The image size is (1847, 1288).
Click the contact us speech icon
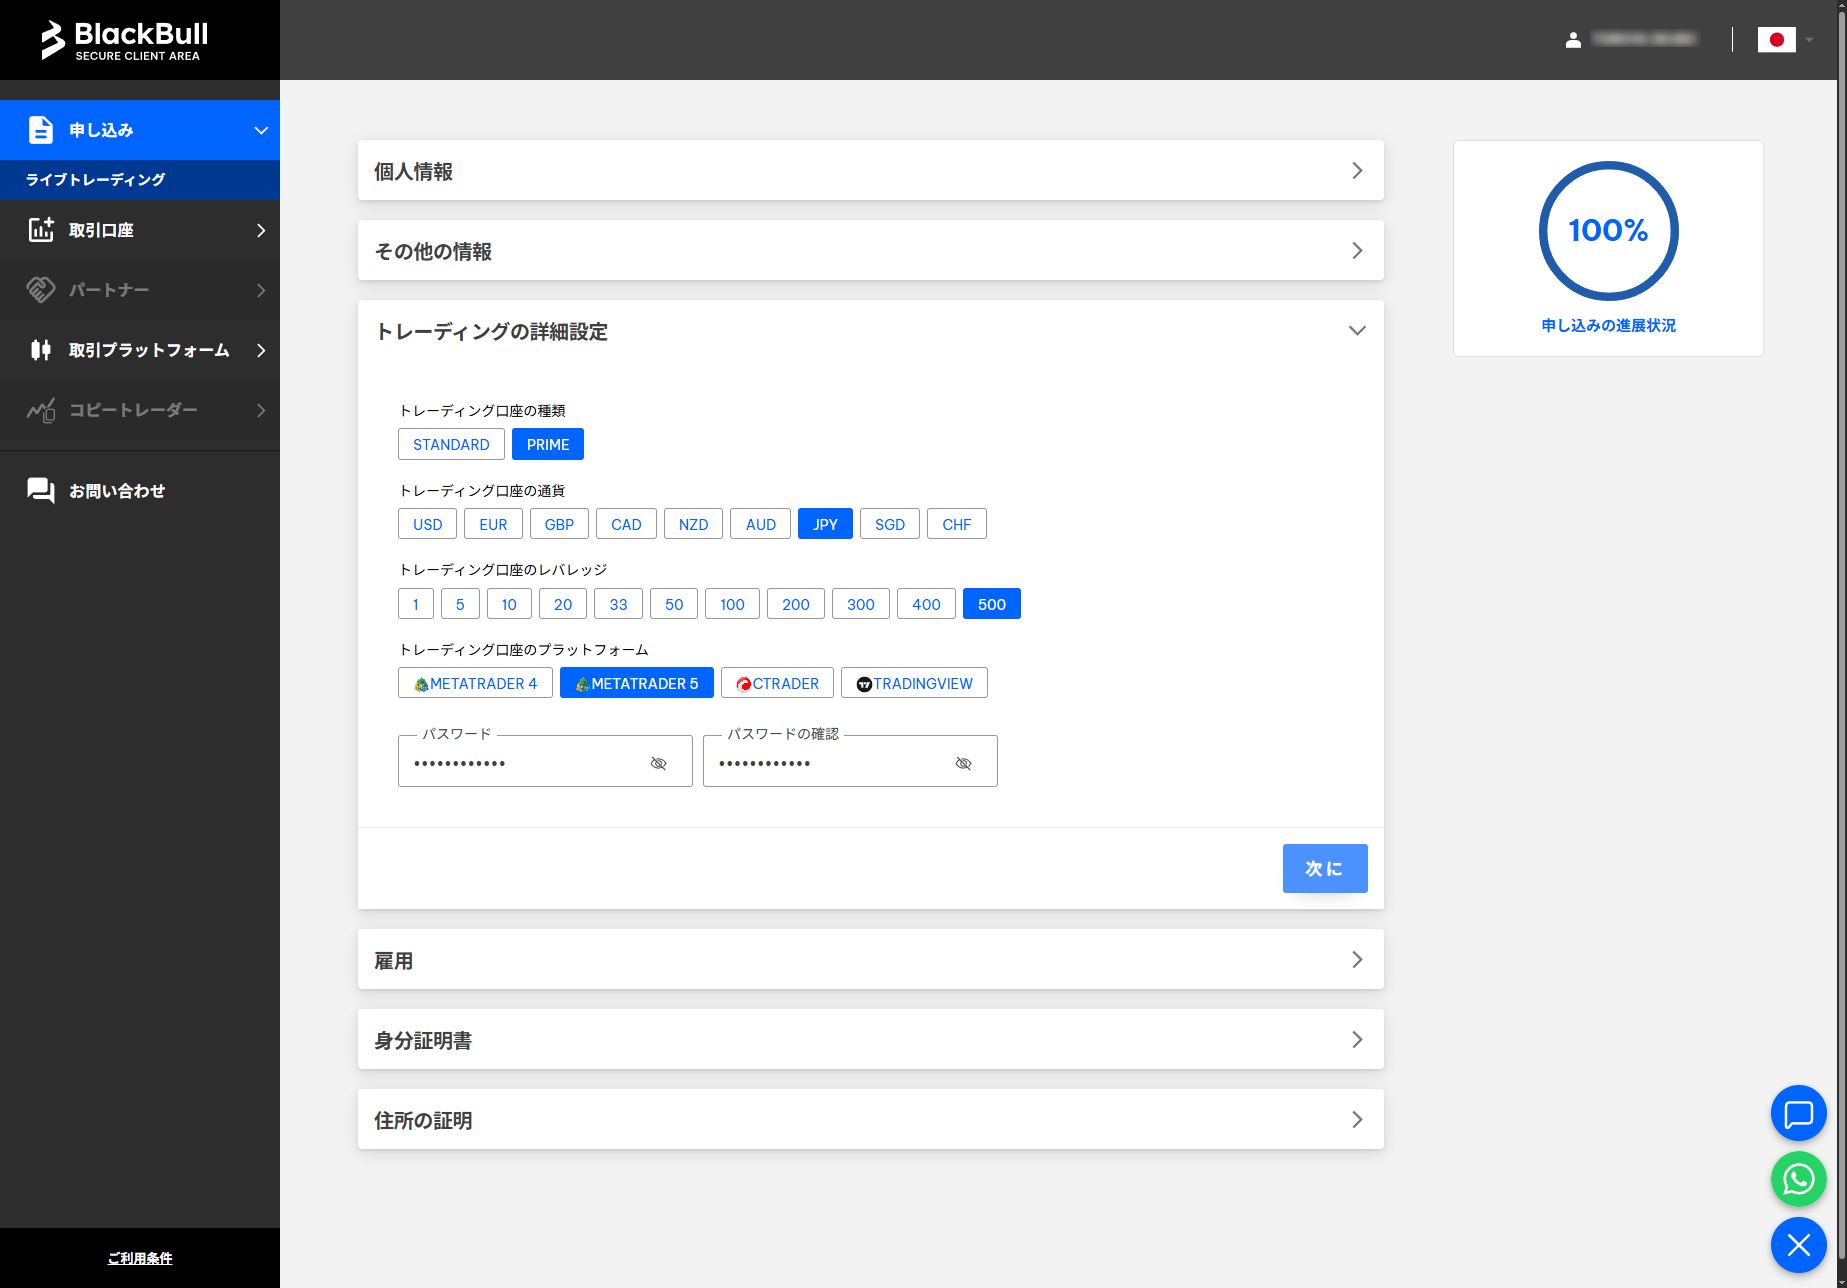[41, 491]
